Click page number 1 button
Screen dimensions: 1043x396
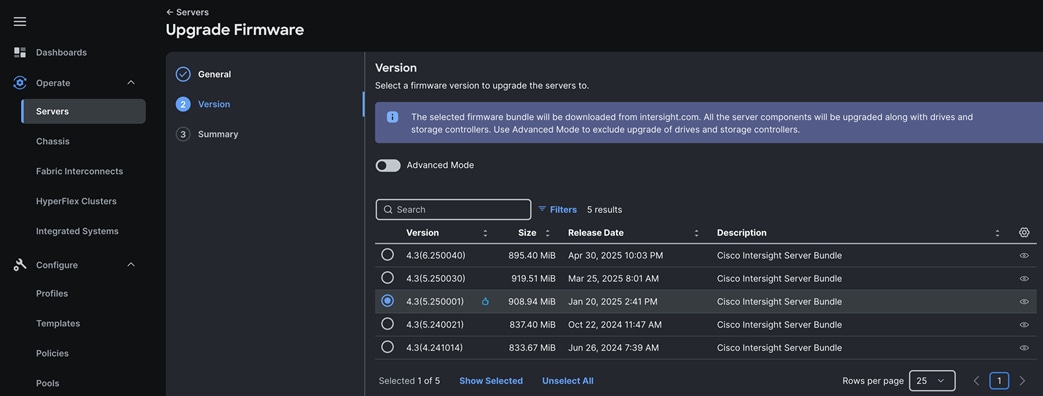coord(999,381)
